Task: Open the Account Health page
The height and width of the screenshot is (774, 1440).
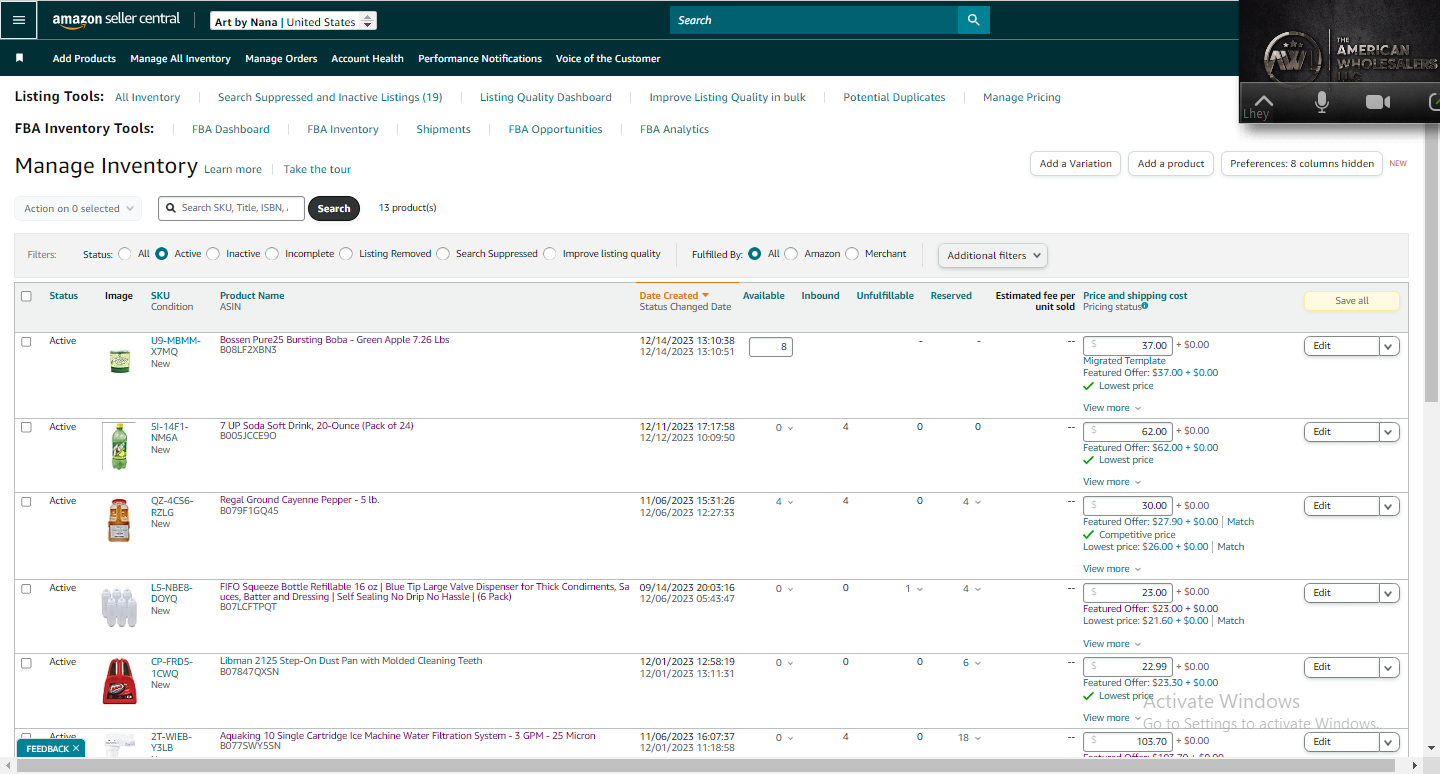Action: click(367, 59)
